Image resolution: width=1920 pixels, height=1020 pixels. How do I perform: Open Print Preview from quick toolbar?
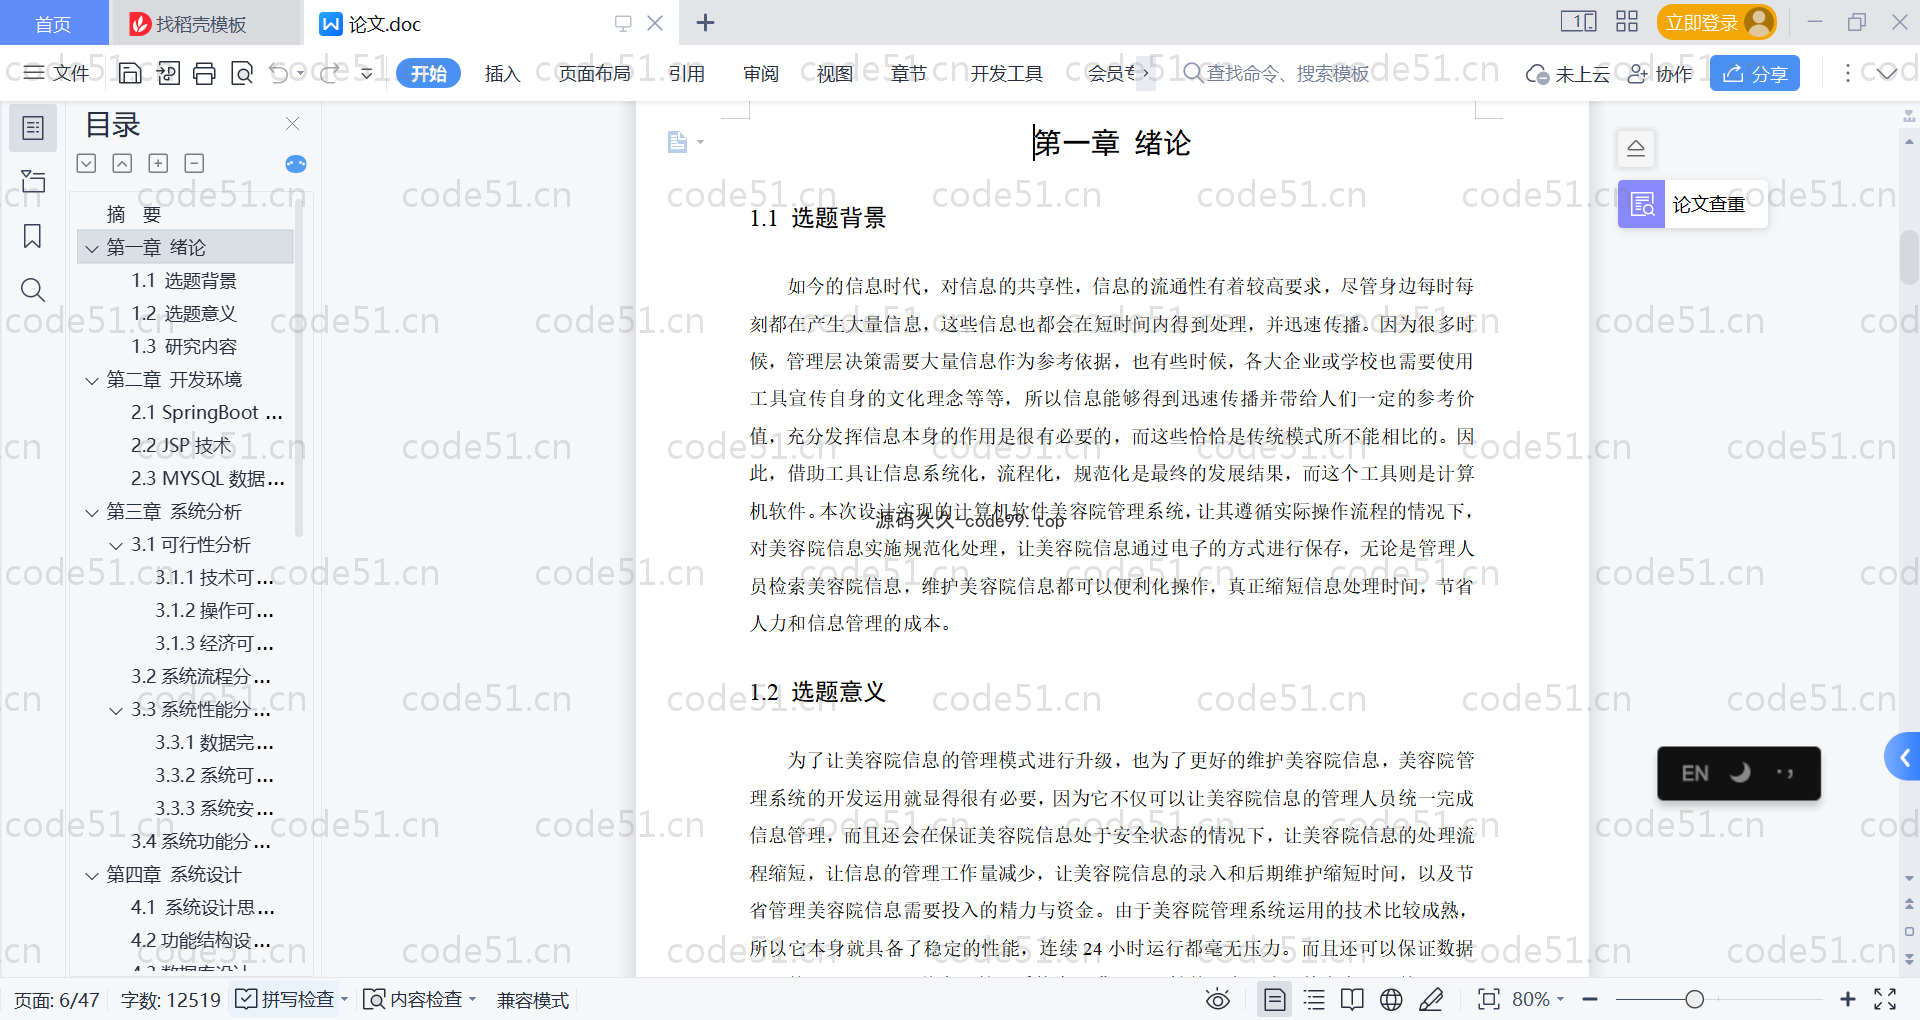tap(241, 73)
